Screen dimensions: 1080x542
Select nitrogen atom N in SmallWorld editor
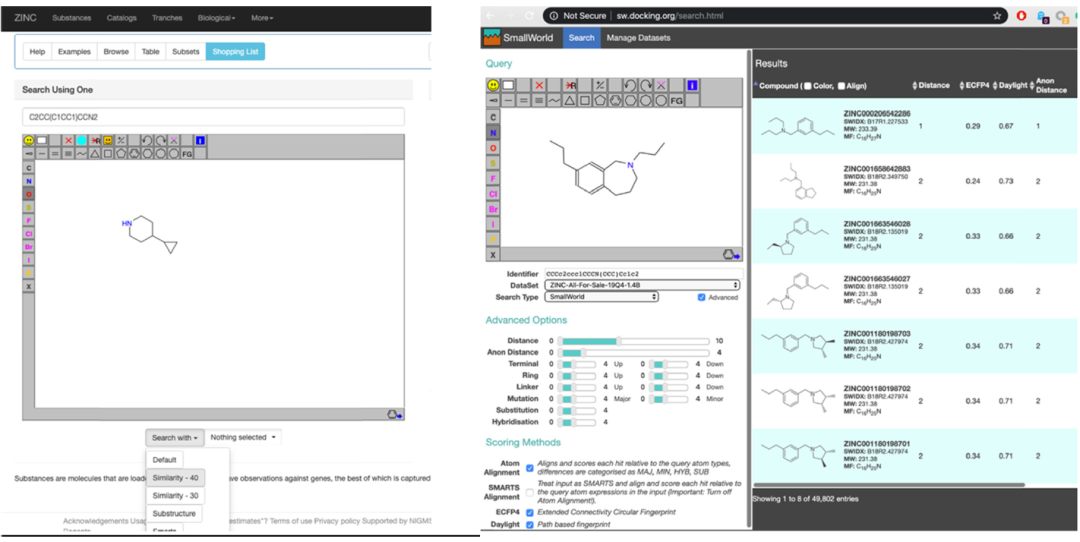493,132
